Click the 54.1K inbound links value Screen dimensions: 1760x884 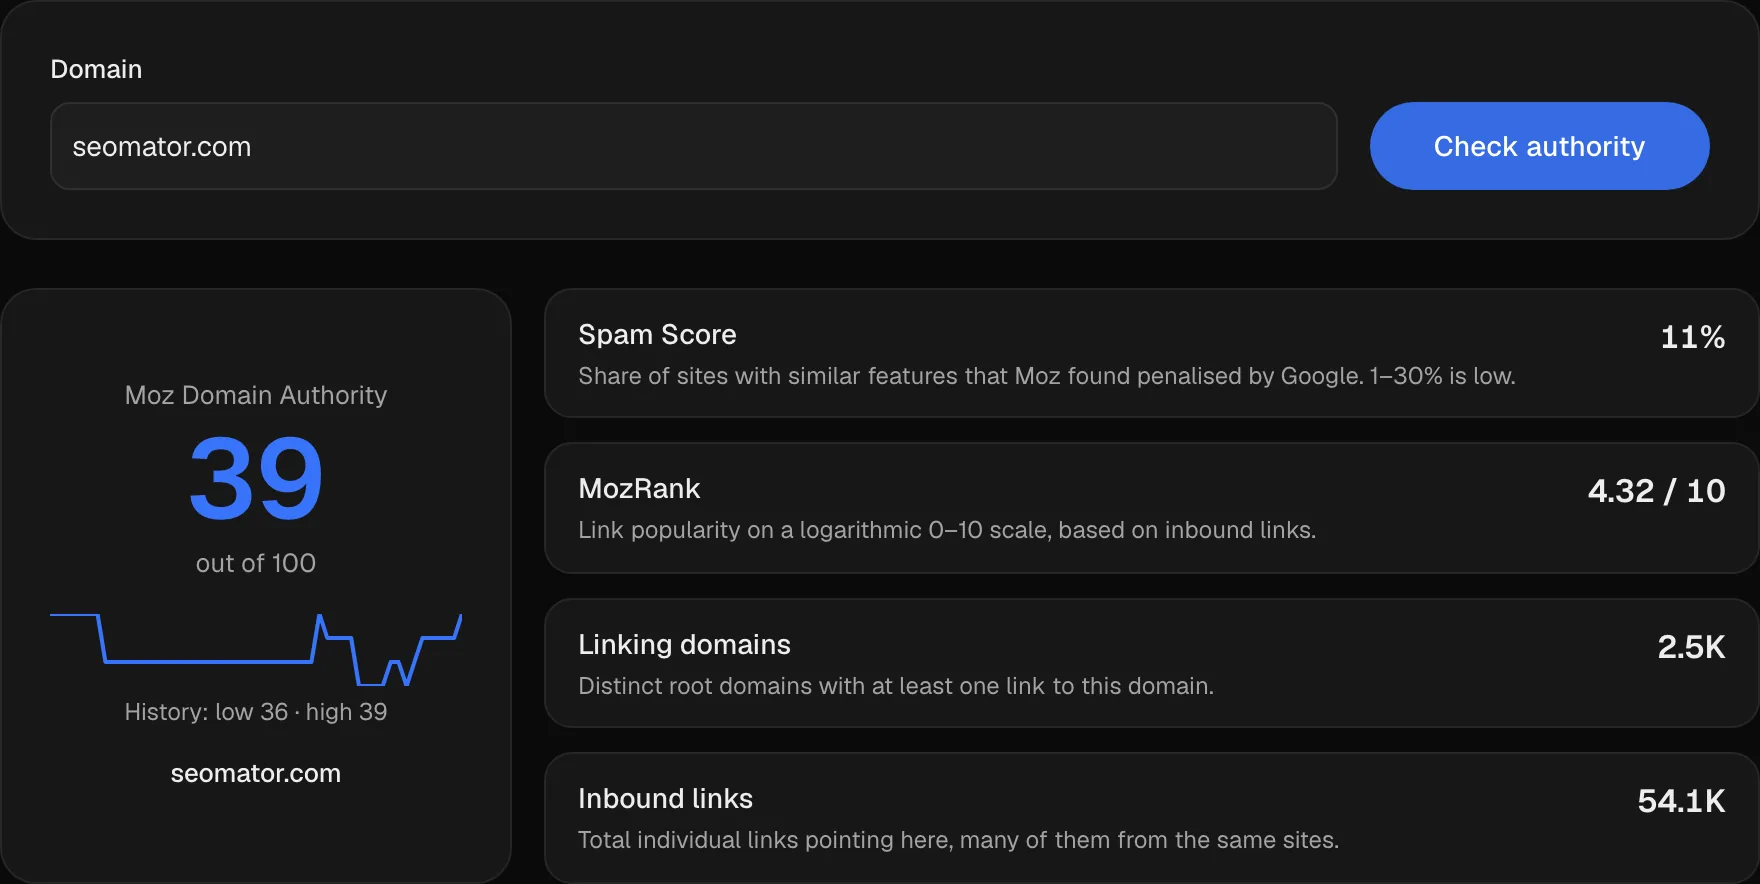tap(1682, 801)
